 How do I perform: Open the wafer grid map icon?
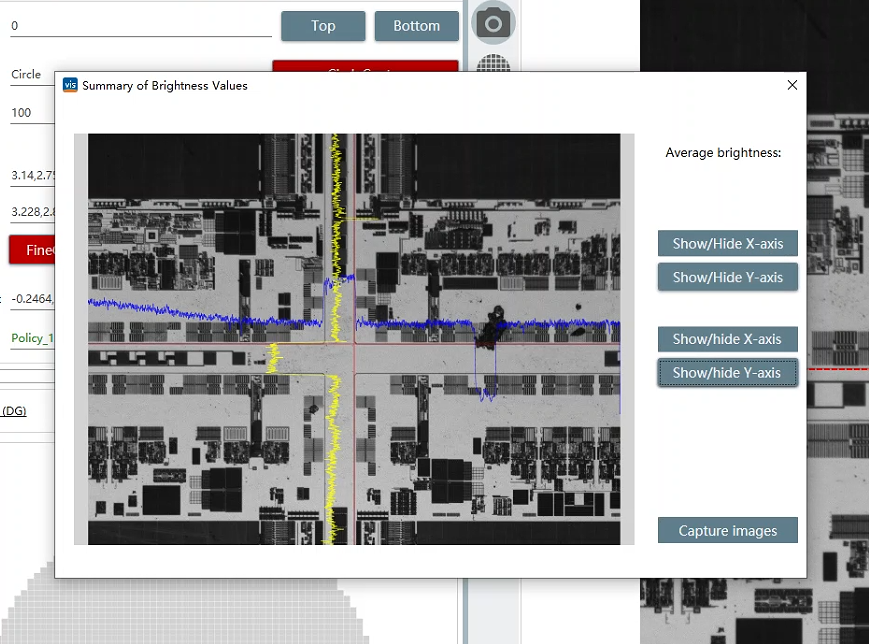coord(493,64)
